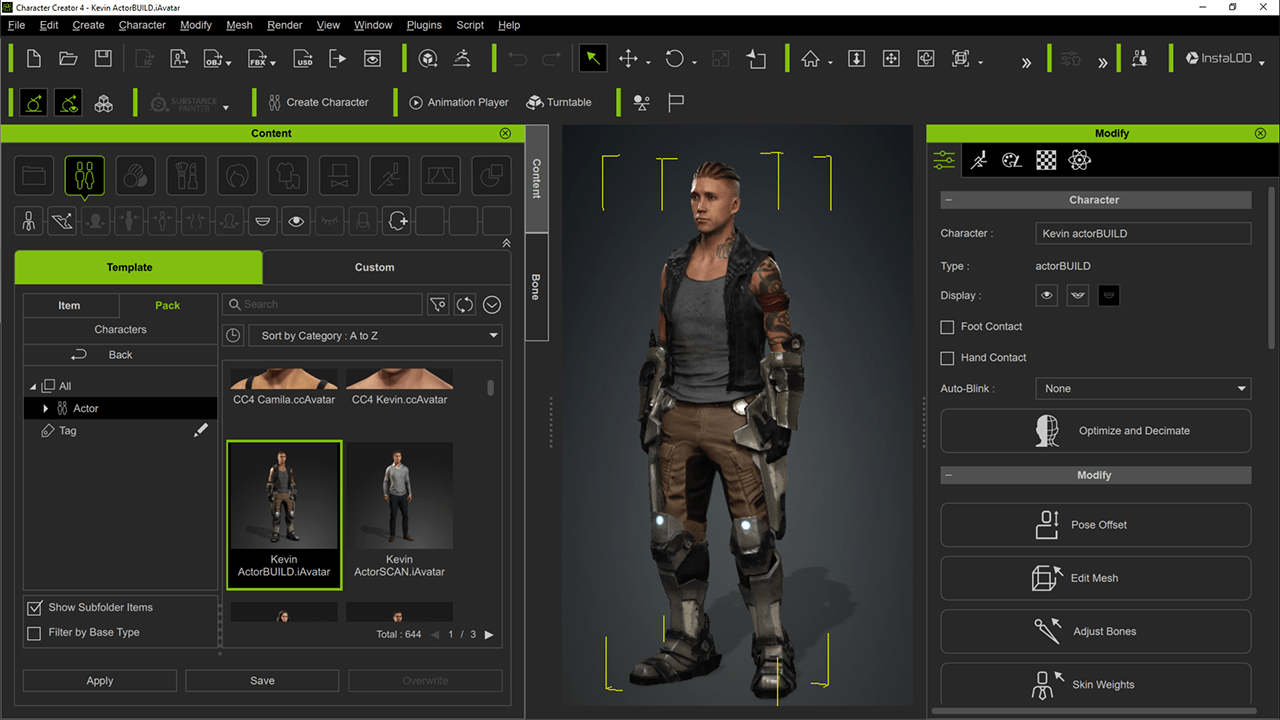
Task: Activate the Rotate transform tool
Action: 675,59
